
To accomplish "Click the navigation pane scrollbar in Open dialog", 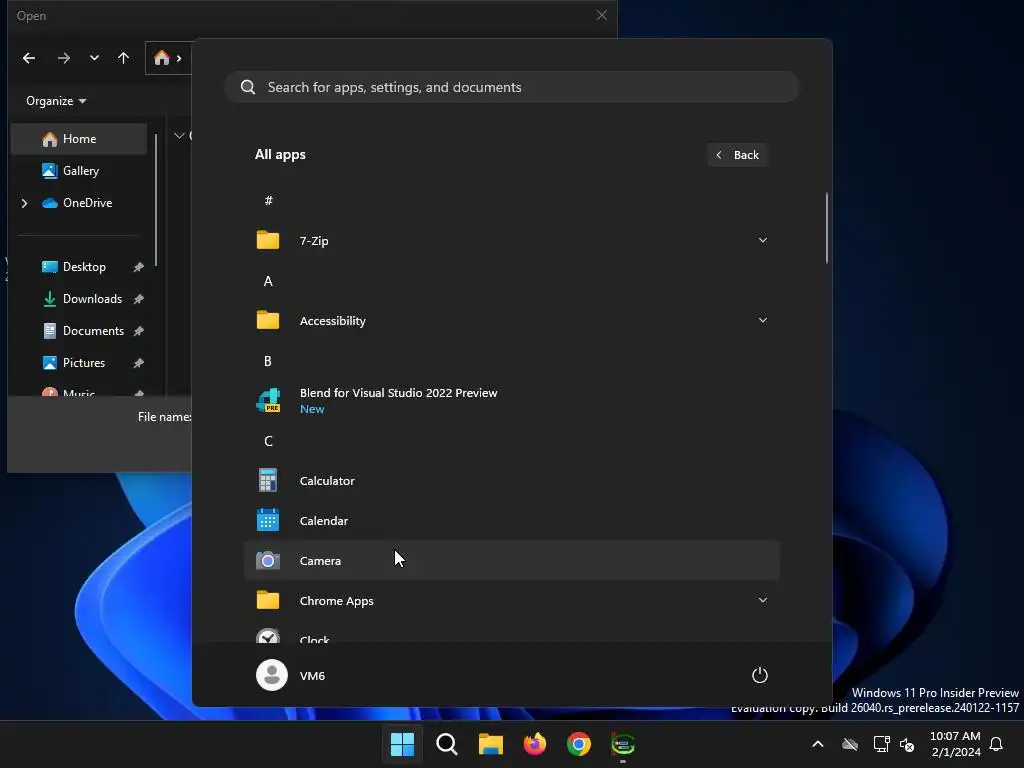I will point(156,200).
